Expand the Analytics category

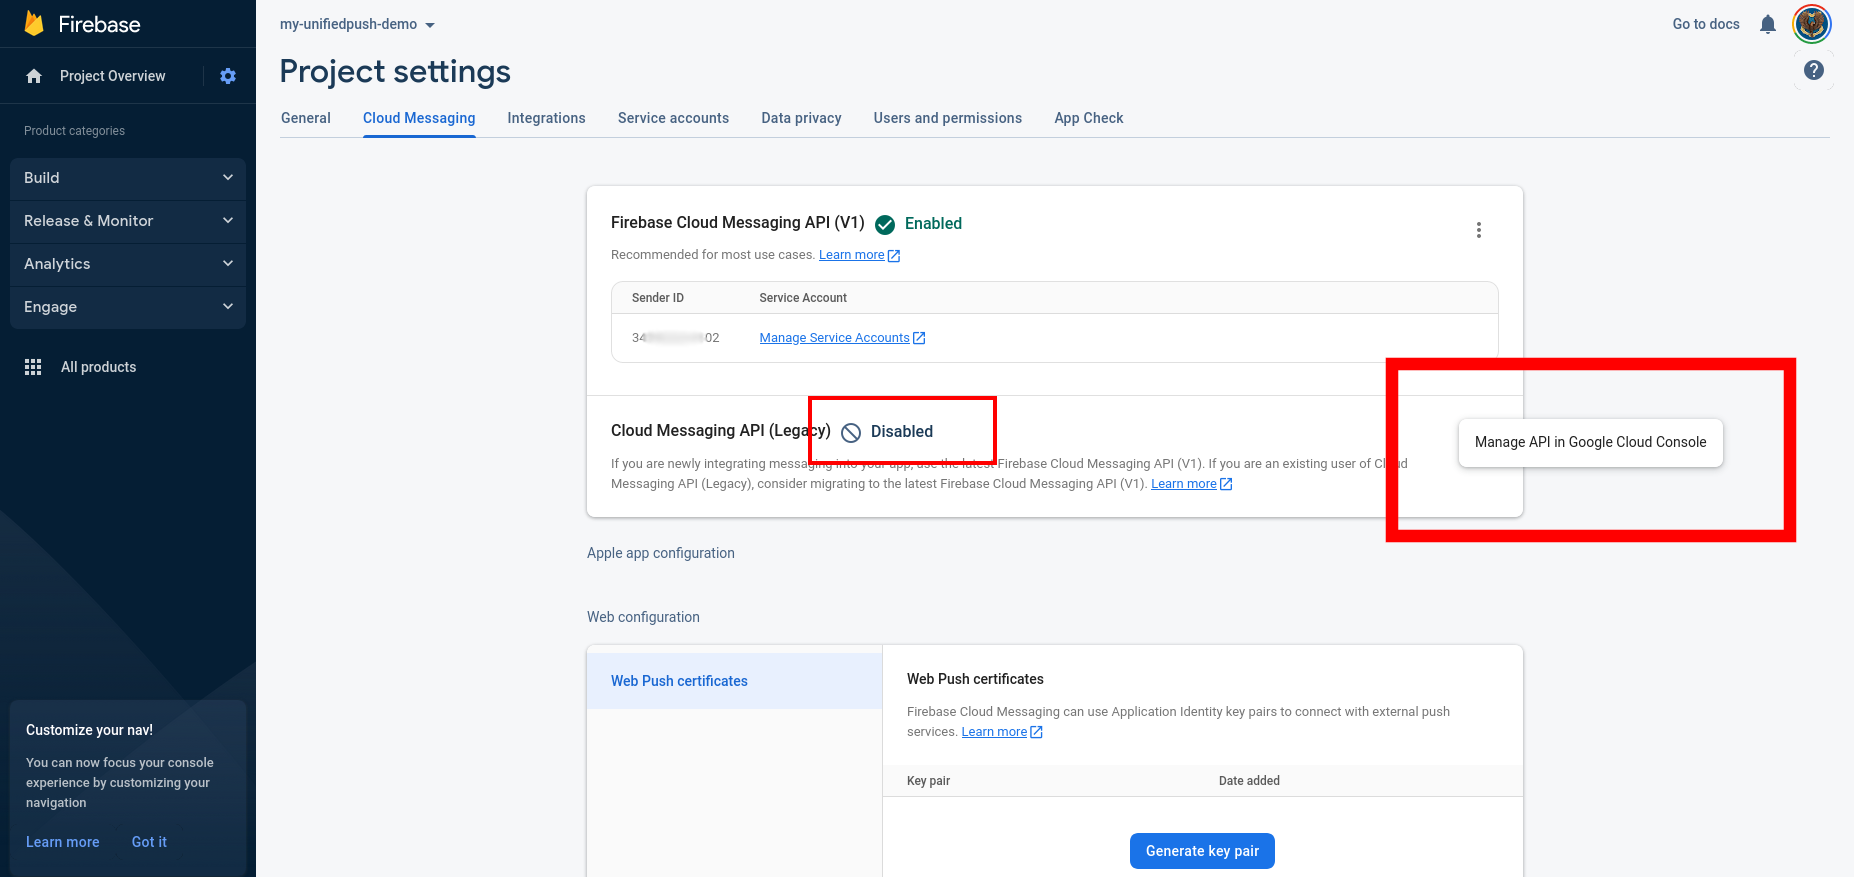tap(128, 264)
